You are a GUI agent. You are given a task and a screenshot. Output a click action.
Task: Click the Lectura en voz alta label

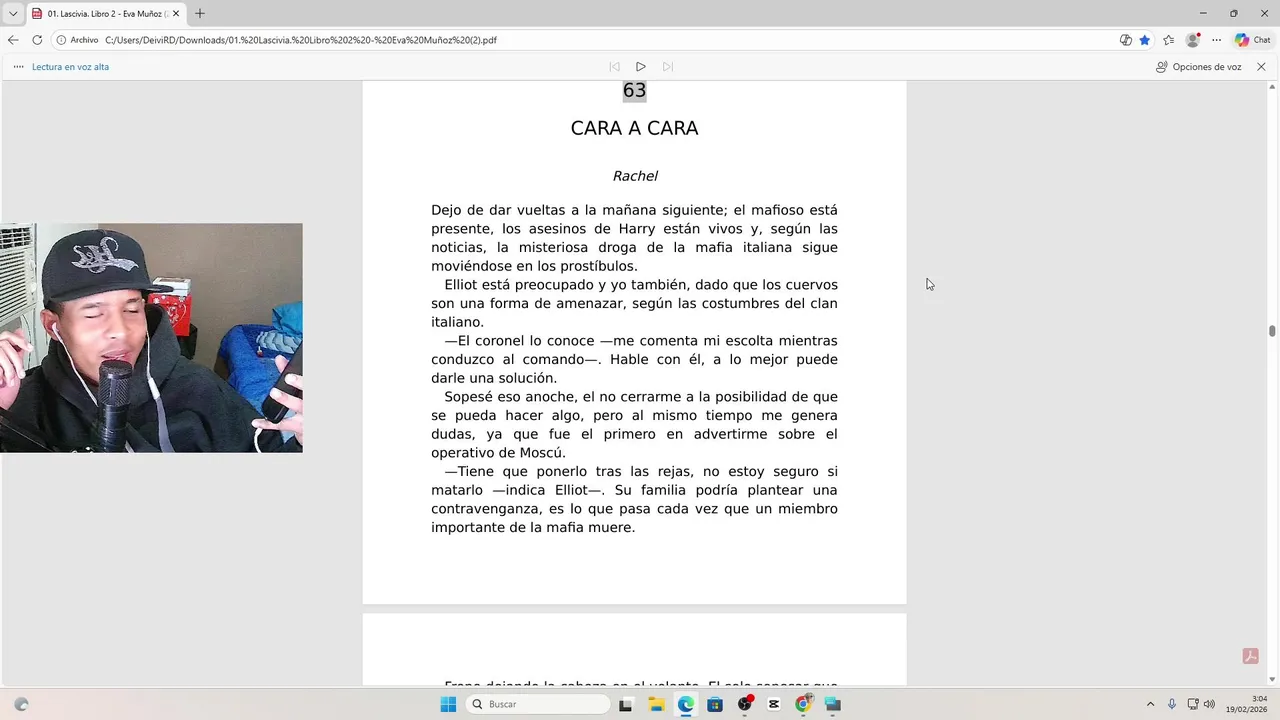(x=70, y=67)
